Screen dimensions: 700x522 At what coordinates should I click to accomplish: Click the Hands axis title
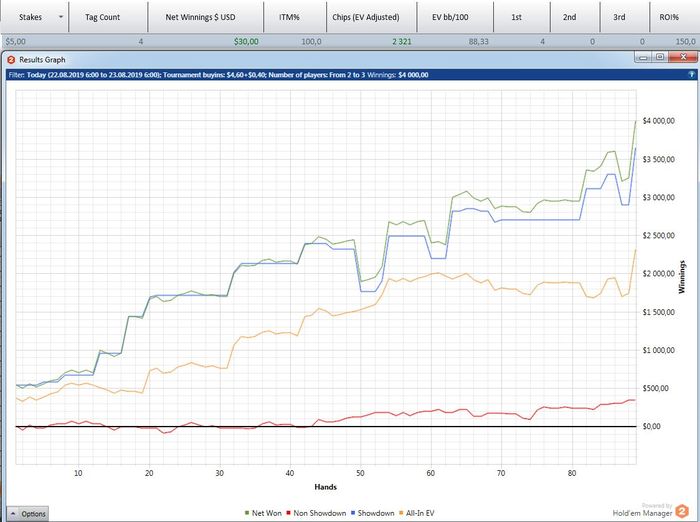[325, 487]
